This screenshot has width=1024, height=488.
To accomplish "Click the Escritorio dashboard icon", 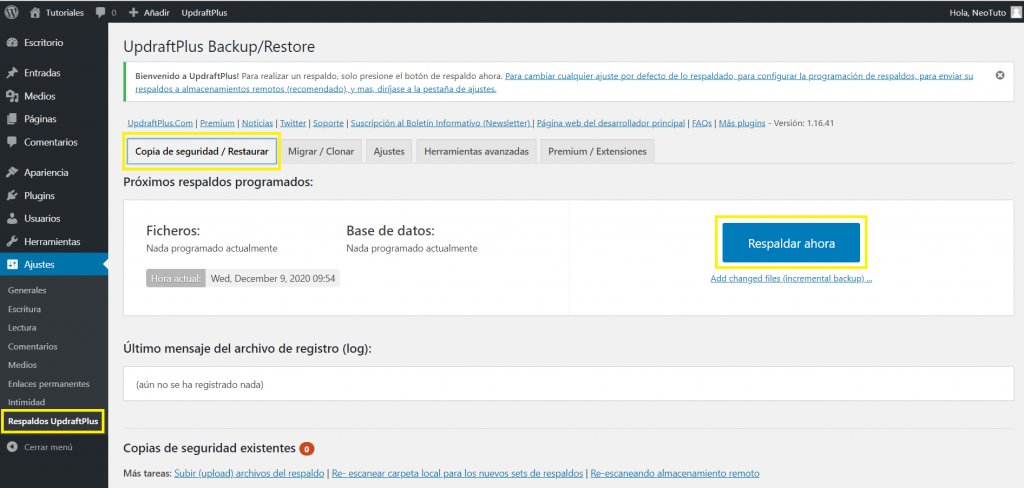I will [12, 42].
